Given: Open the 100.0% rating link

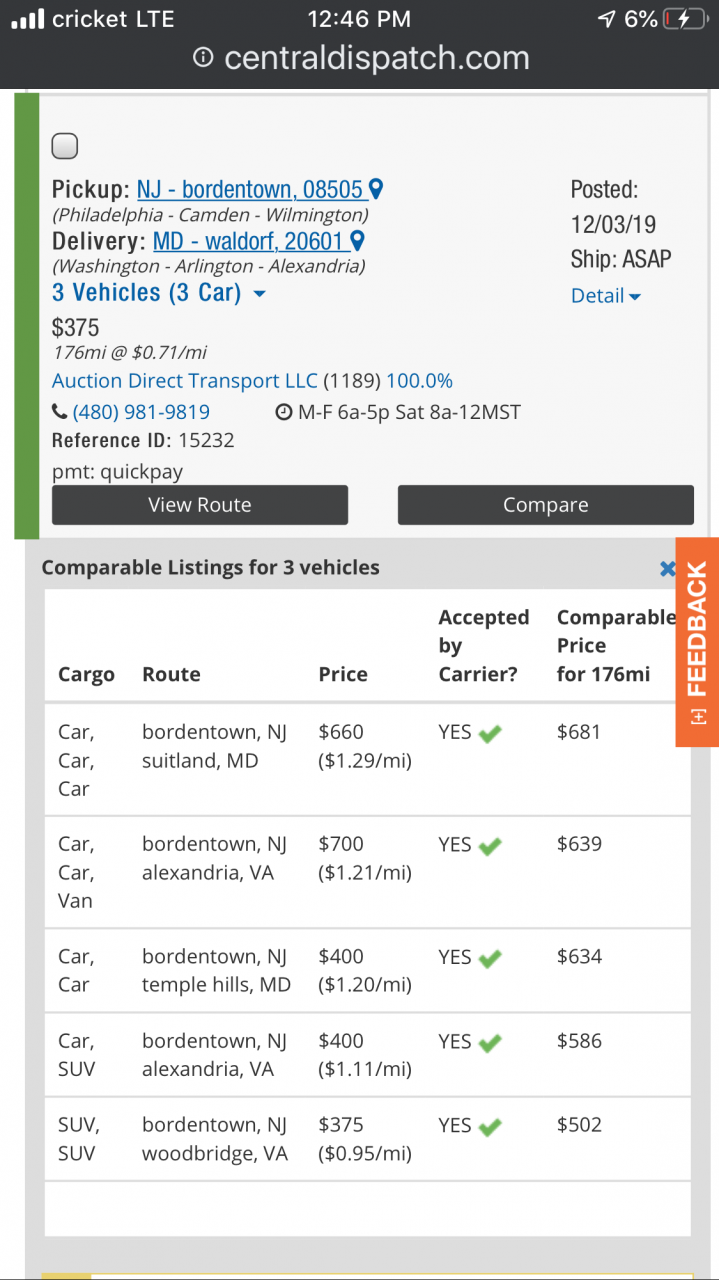Looking at the screenshot, I should 420,381.
